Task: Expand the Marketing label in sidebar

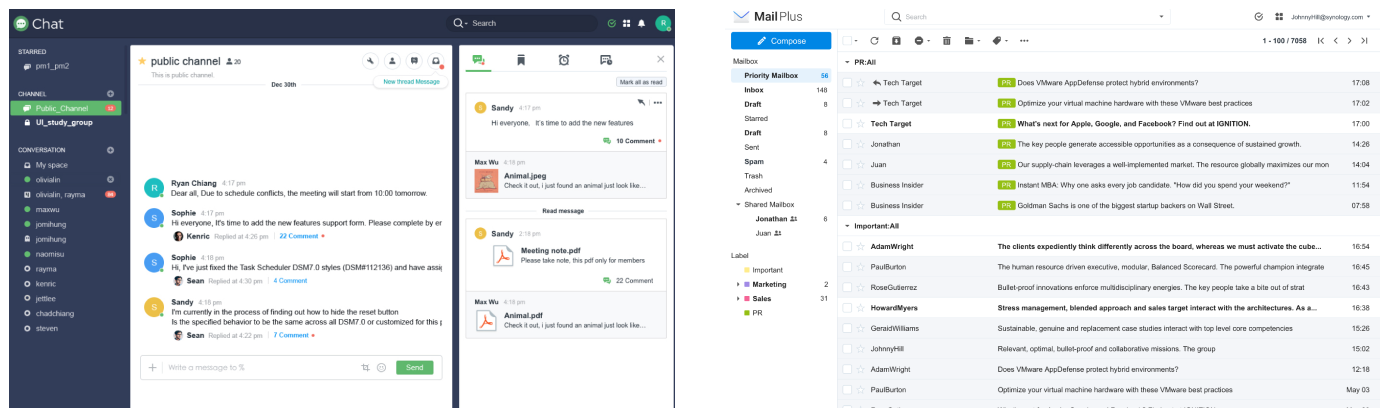Action: pos(738,284)
